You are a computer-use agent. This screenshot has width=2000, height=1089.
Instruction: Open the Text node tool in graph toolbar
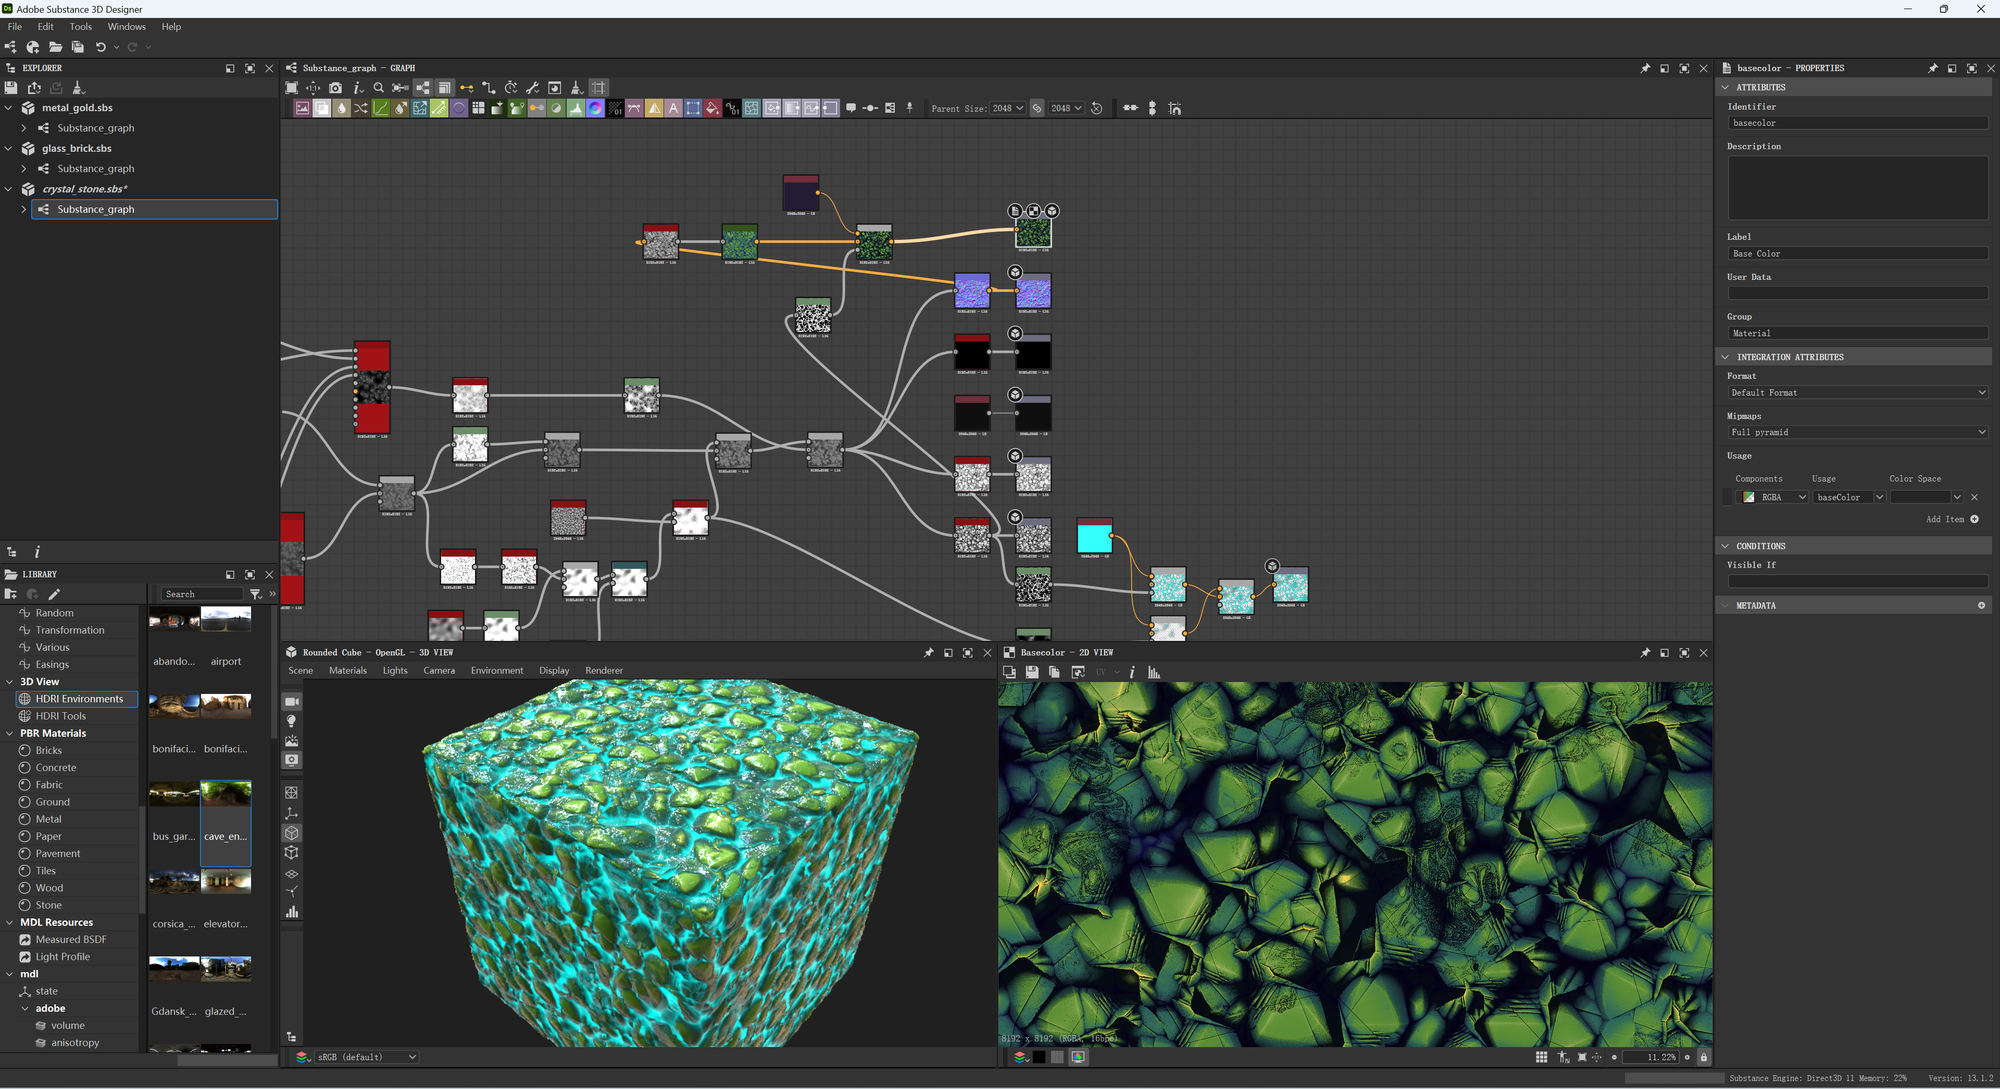coord(672,108)
